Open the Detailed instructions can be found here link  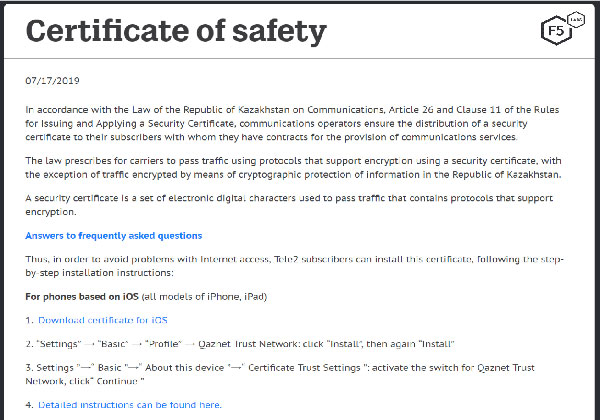[x=129, y=405]
